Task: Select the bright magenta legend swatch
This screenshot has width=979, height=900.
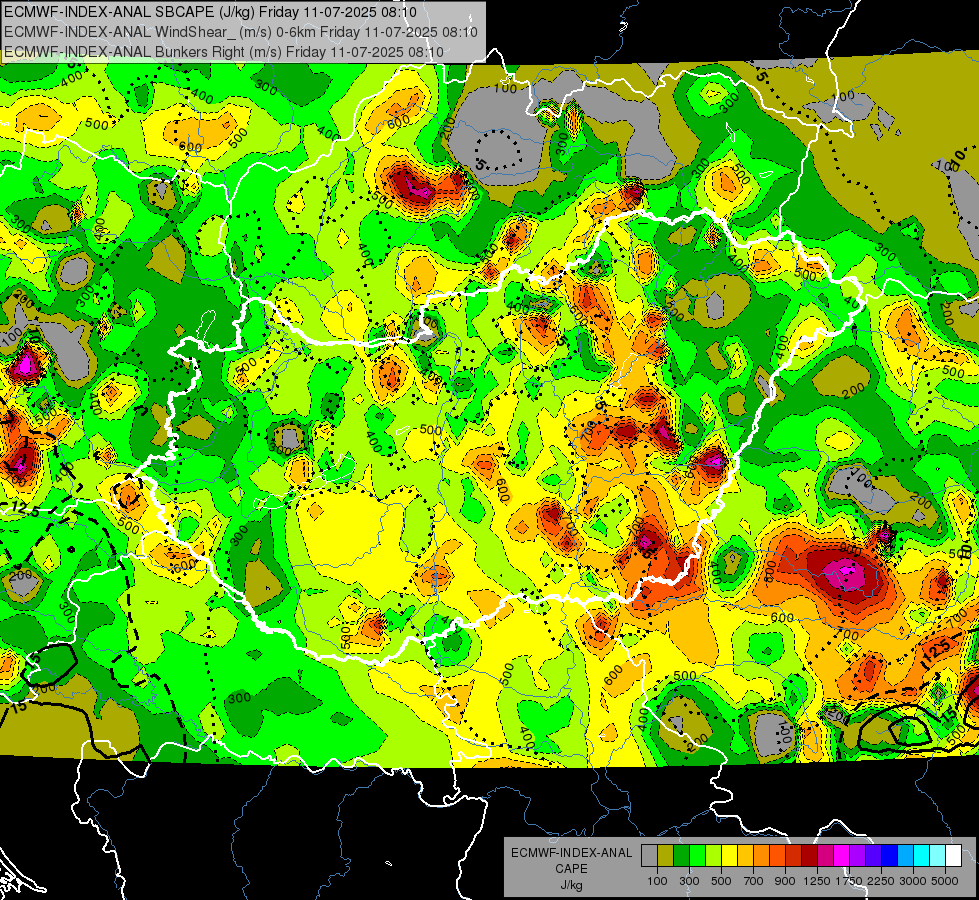Action: pos(842,856)
